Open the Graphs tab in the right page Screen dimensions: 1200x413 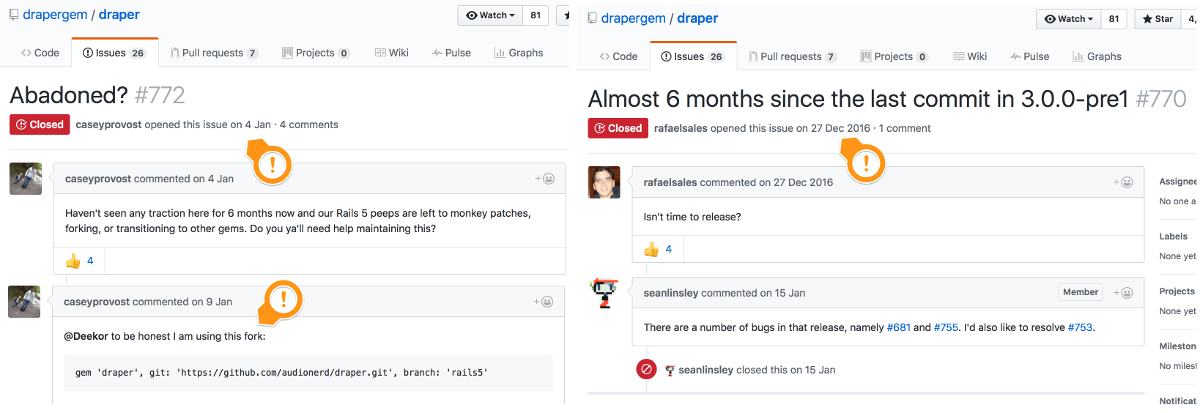tap(1097, 56)
